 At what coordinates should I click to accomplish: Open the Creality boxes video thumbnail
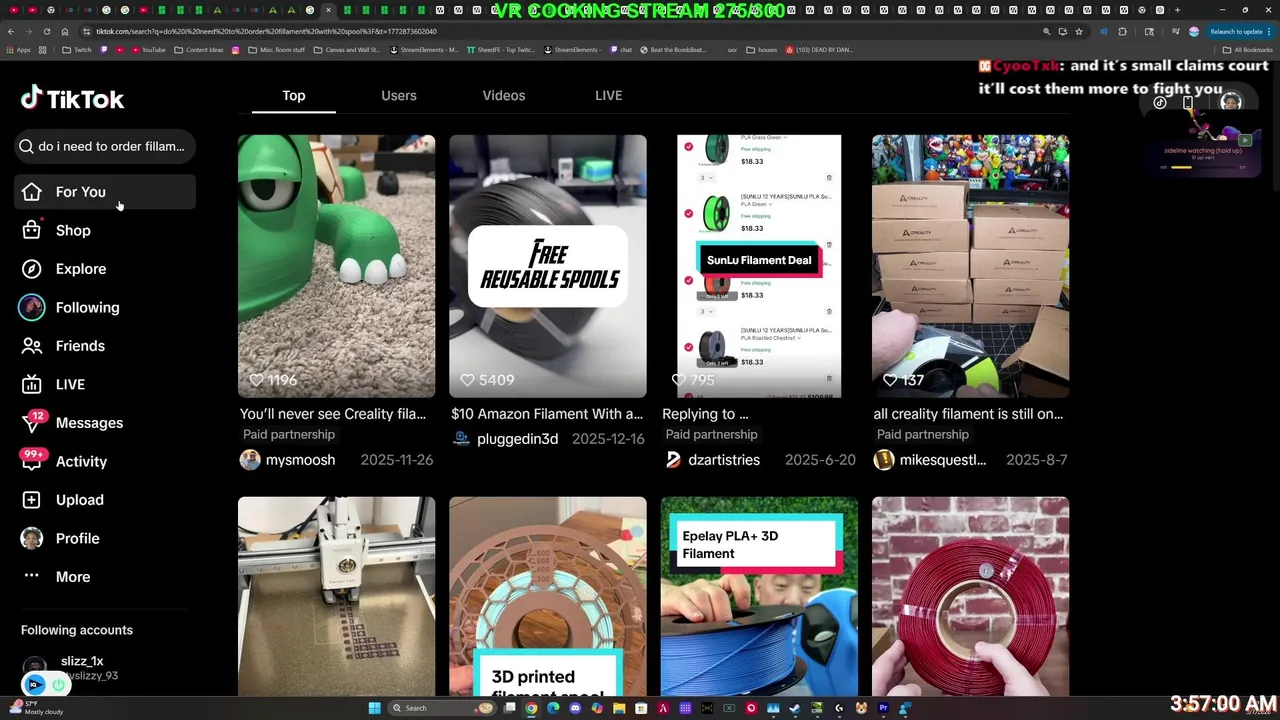coord(970,266)
